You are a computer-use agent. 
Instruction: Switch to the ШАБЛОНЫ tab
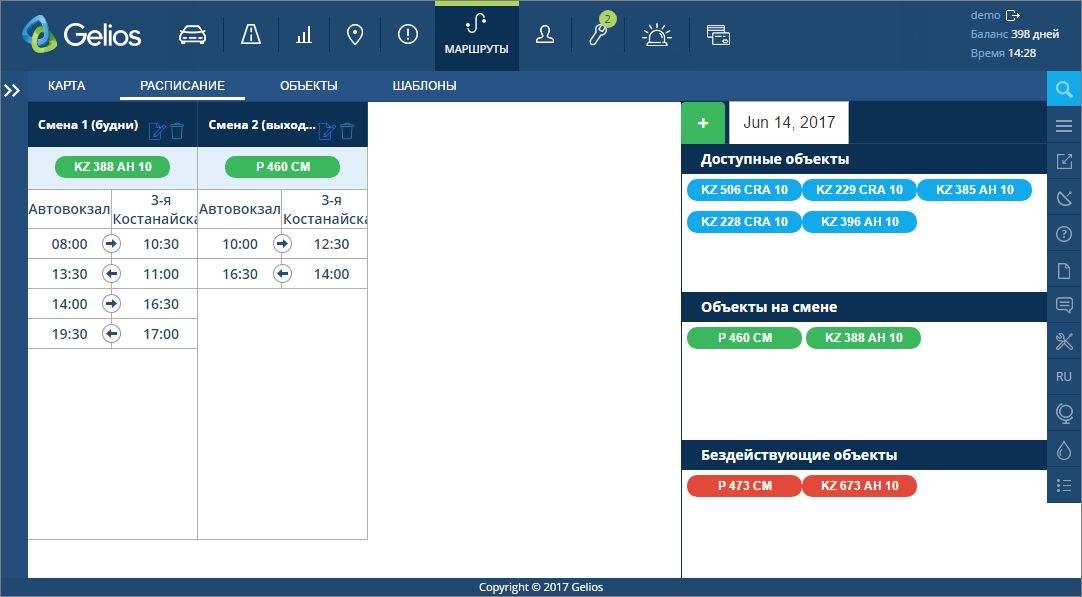[x=425, y=86]
